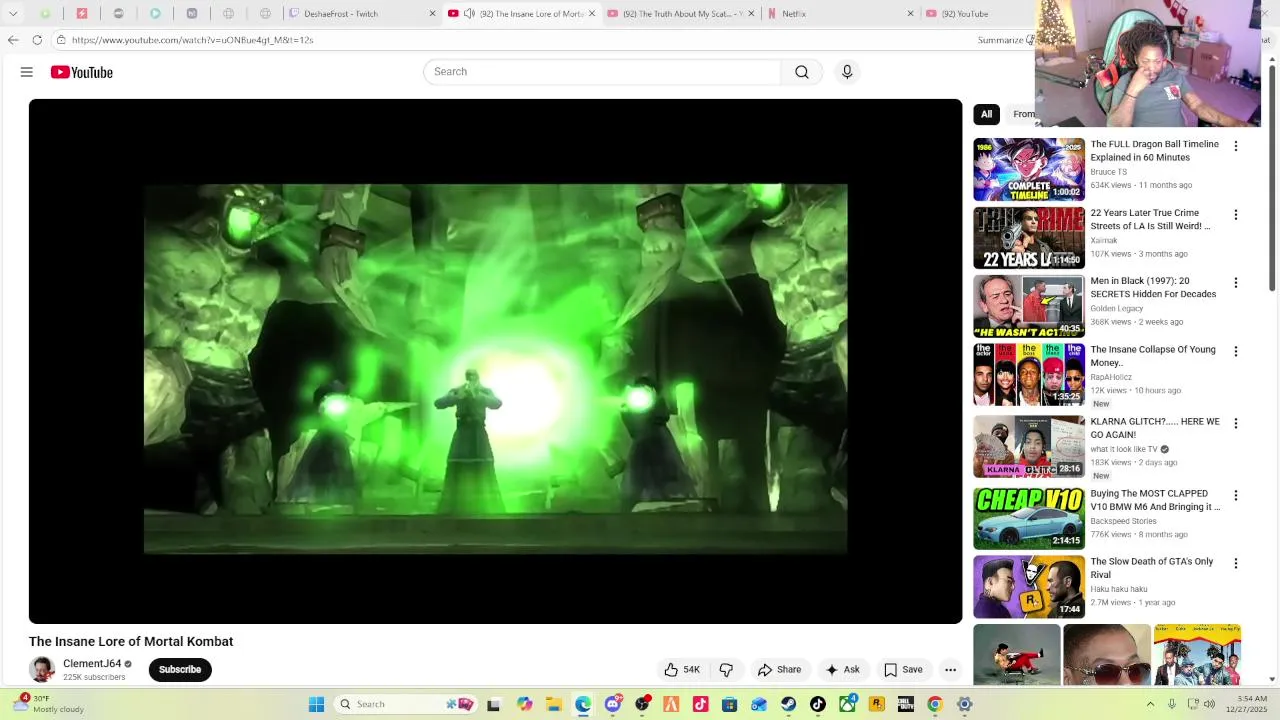Show hidden system tray icons chevron
This screenshot has height=720, width=1280.
click(1150, 704)
